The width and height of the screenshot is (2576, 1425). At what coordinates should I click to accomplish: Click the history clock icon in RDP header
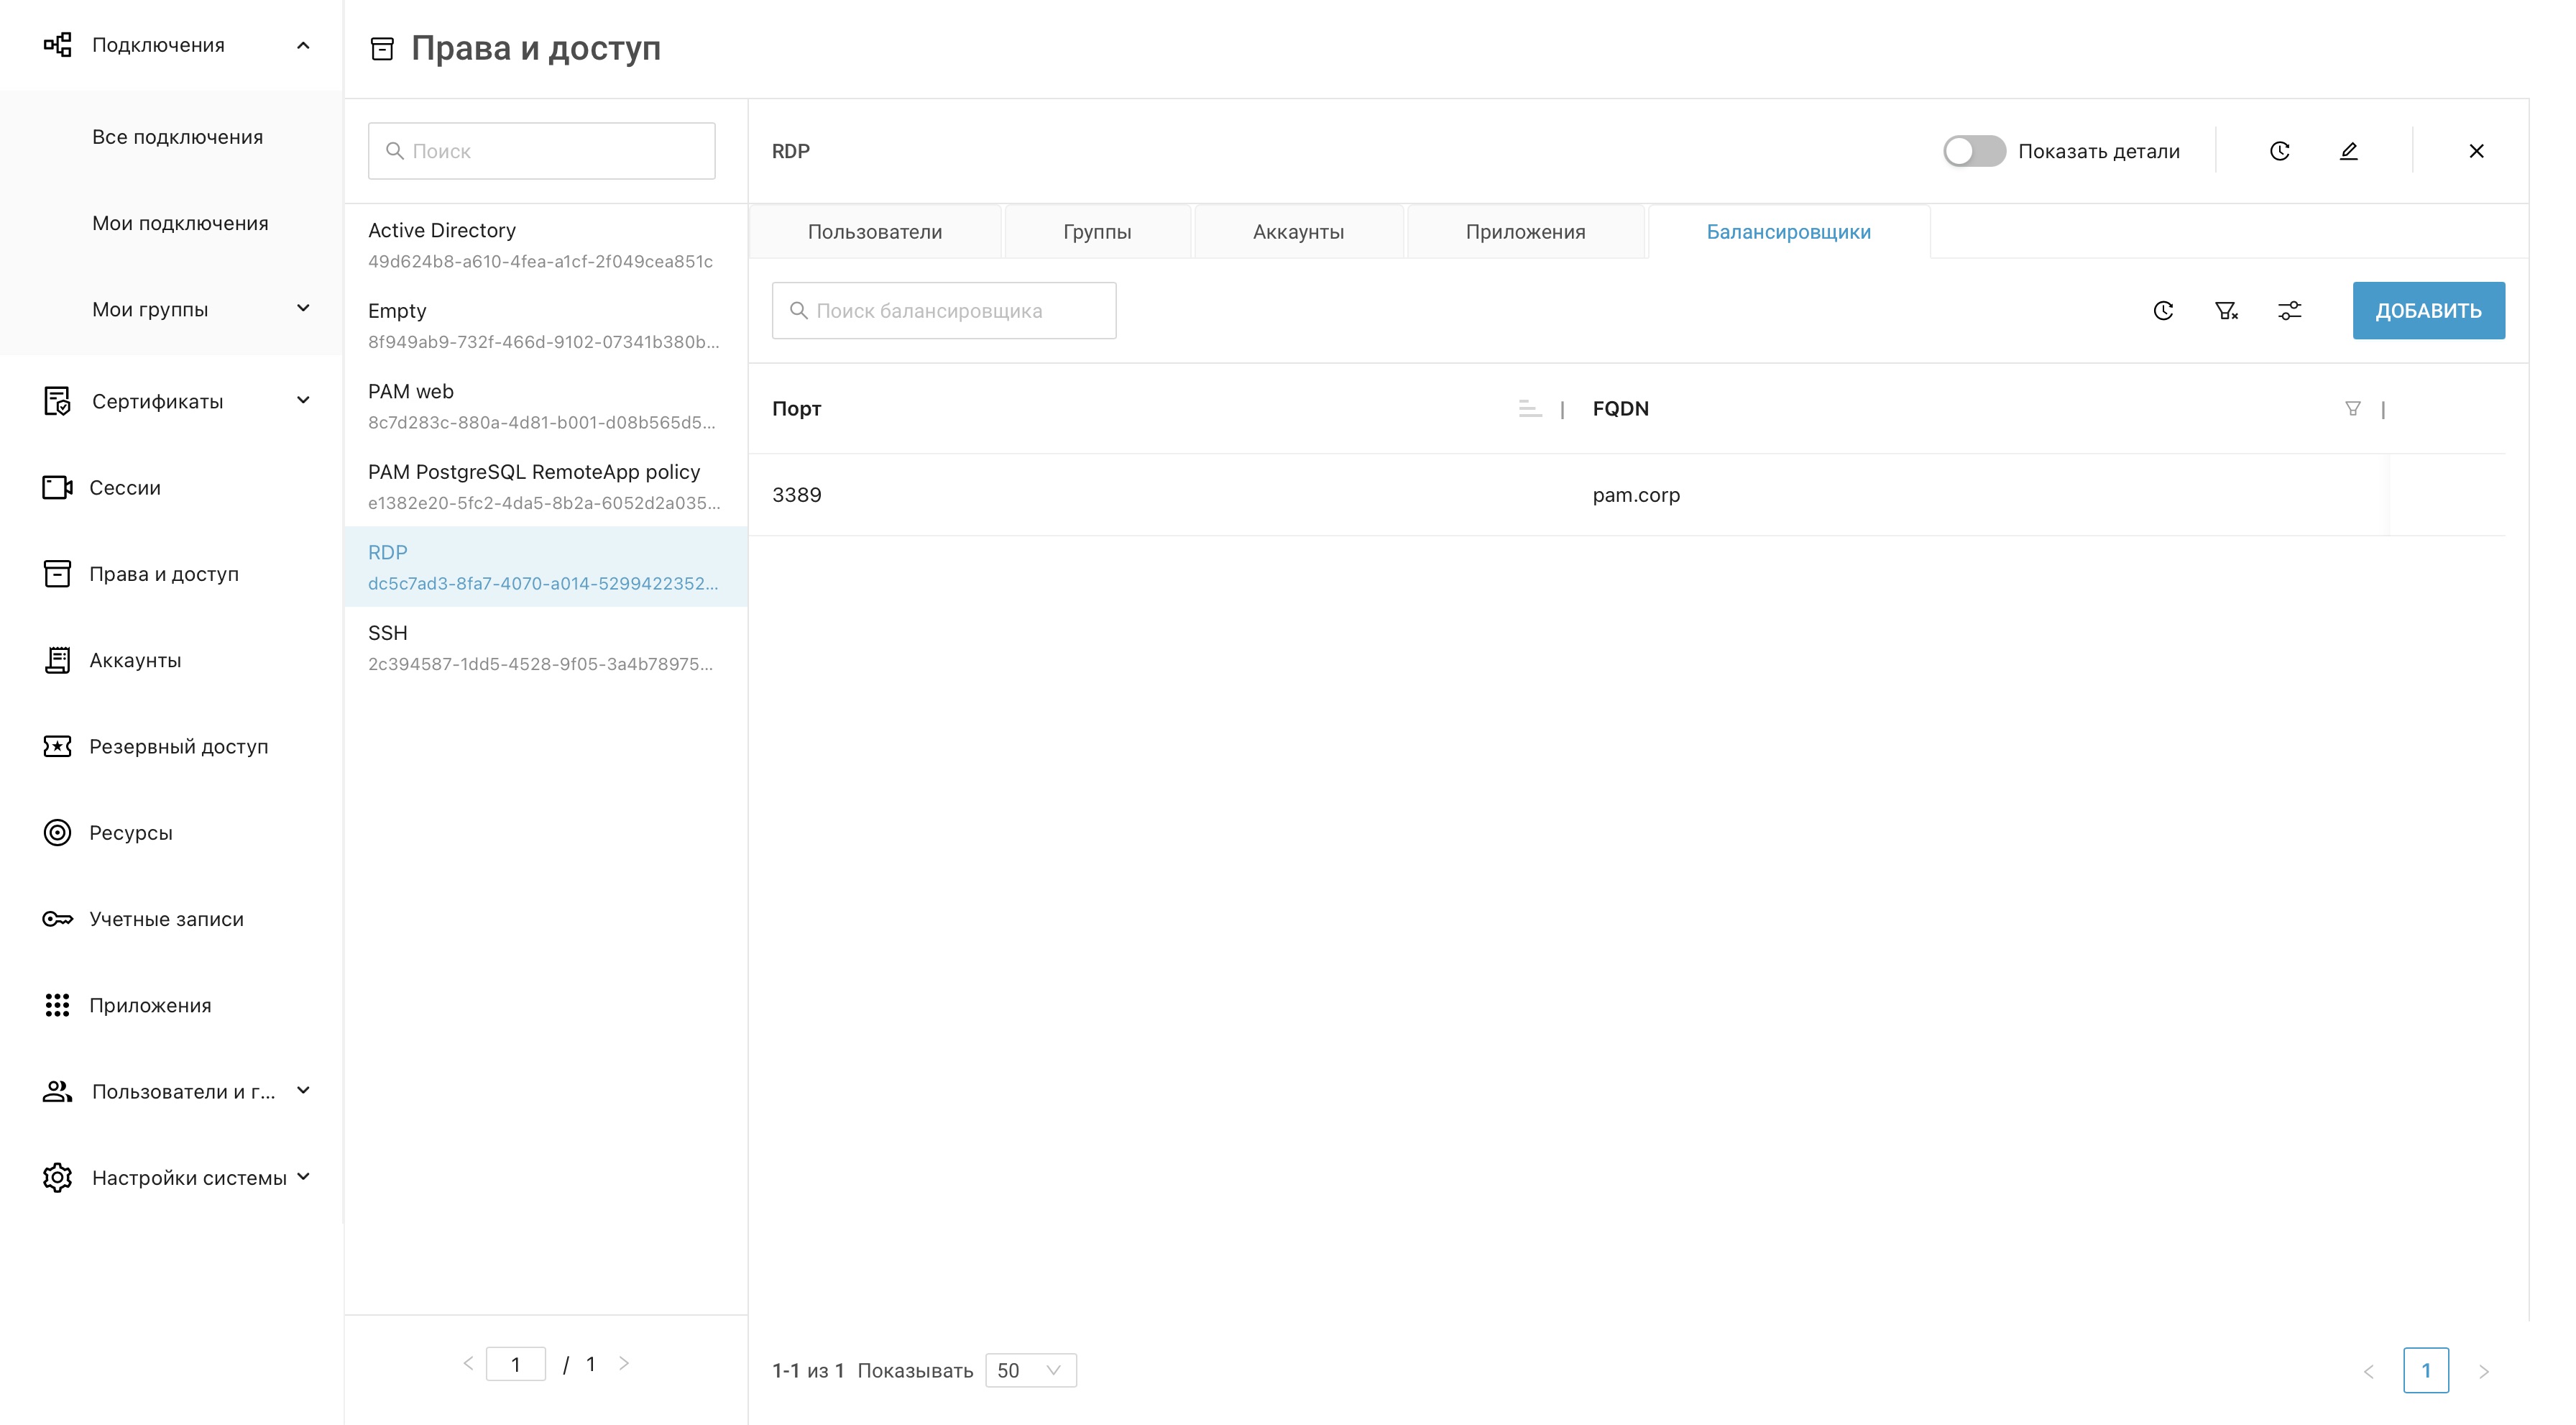coord(2279,151)
